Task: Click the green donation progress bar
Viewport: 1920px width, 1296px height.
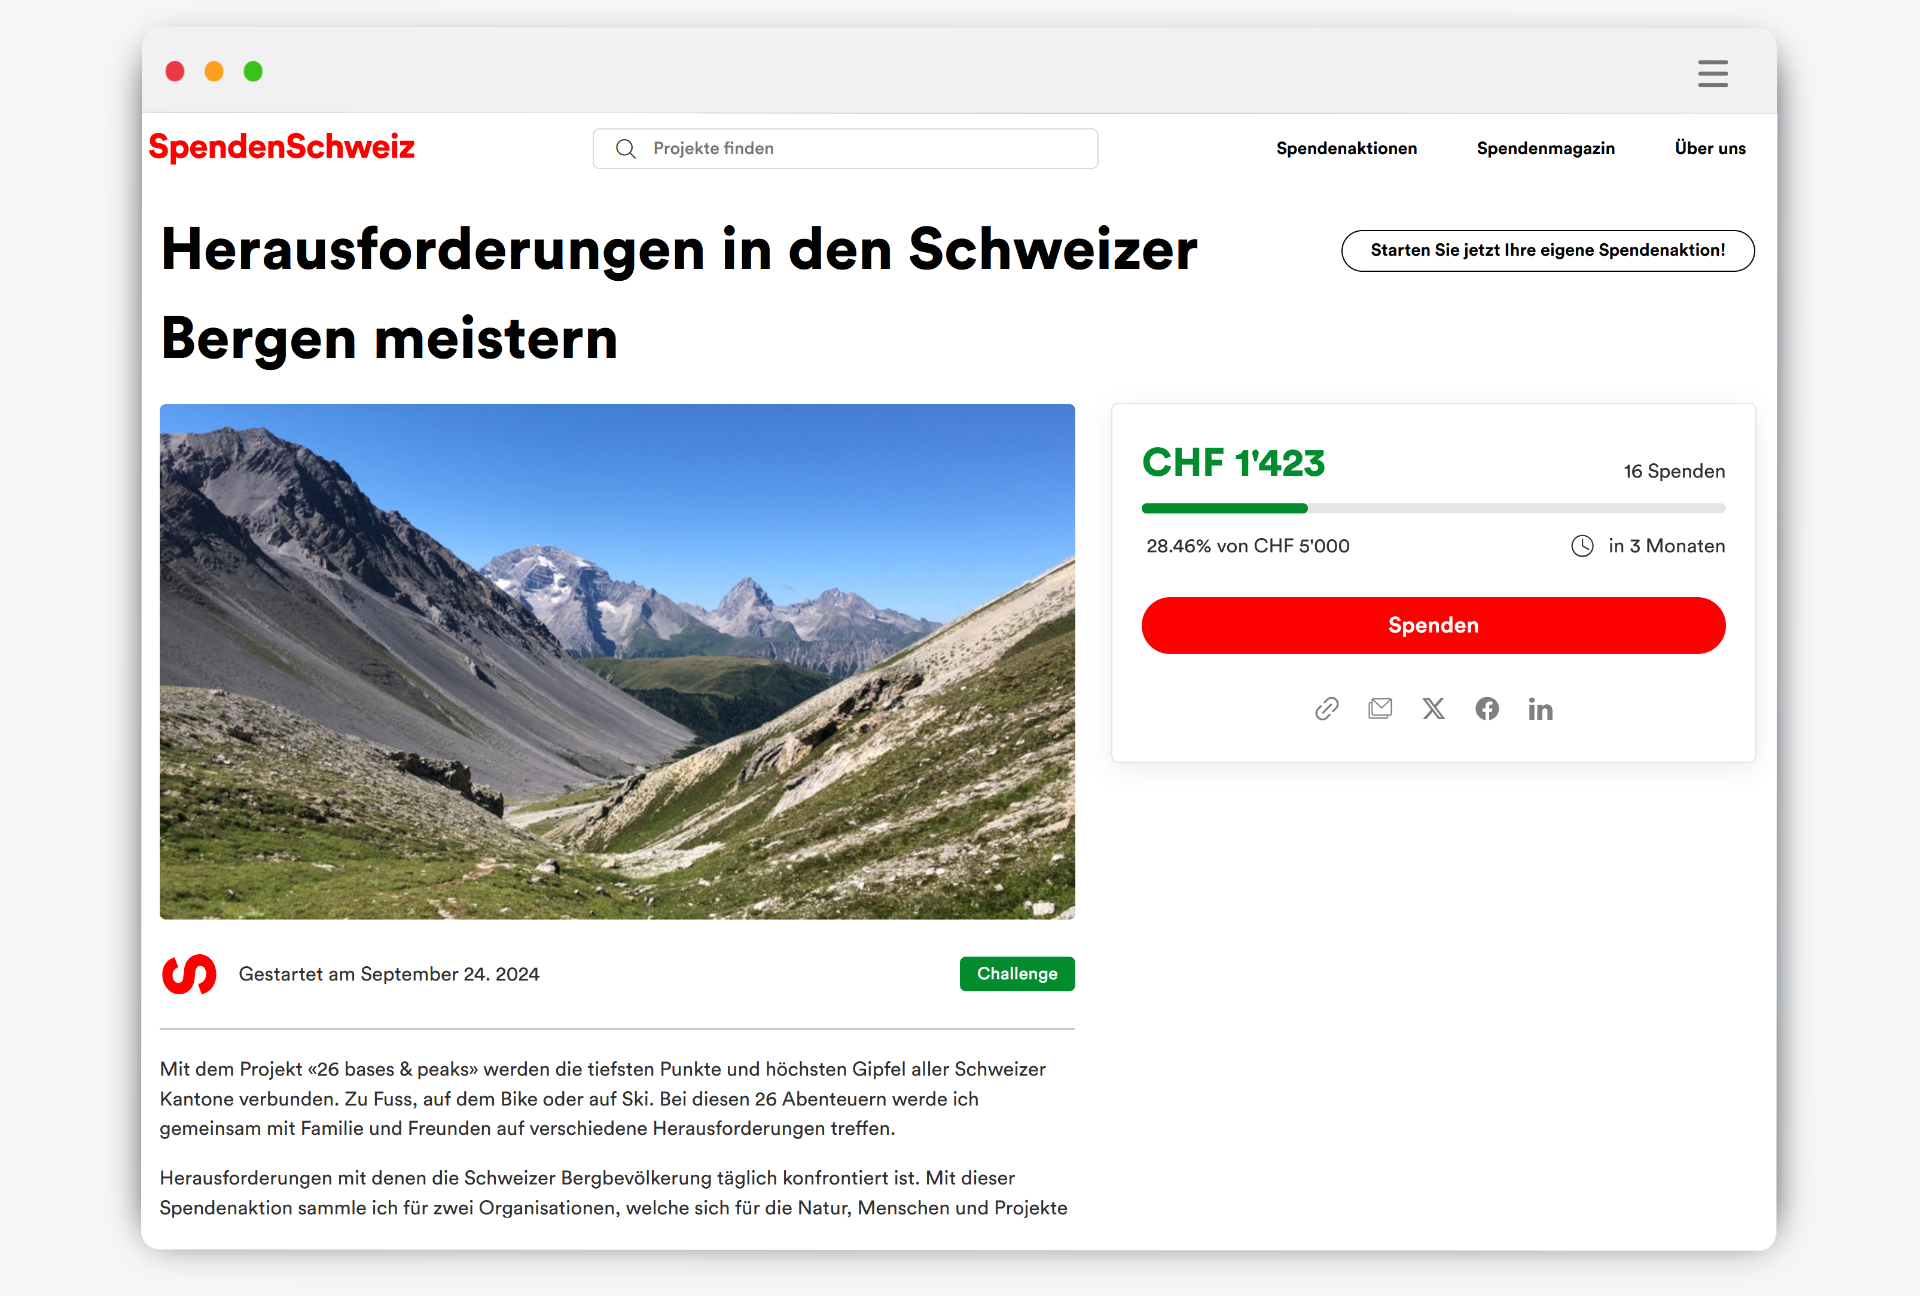Action: pyautogui.click(x=1433, y=509)
